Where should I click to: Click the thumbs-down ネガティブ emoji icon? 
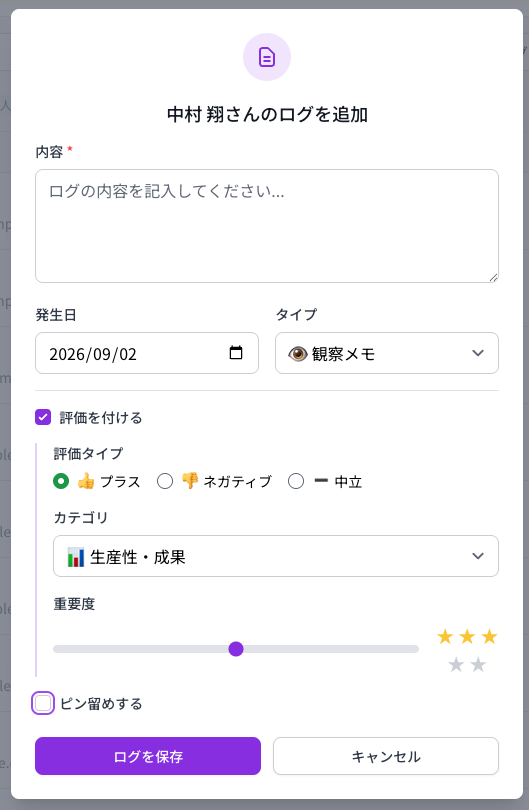click(x=190, y=481)
